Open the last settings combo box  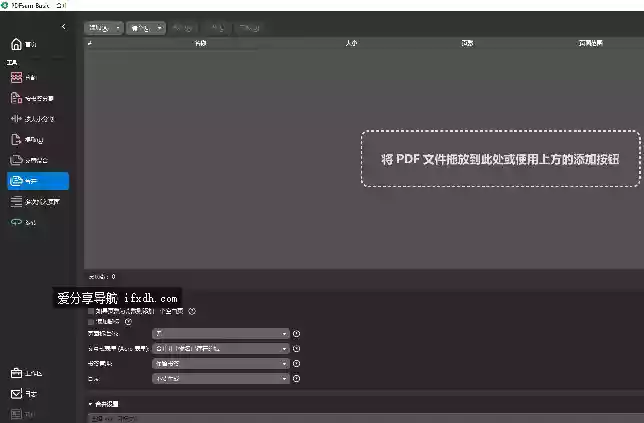(x=221, y=379)
